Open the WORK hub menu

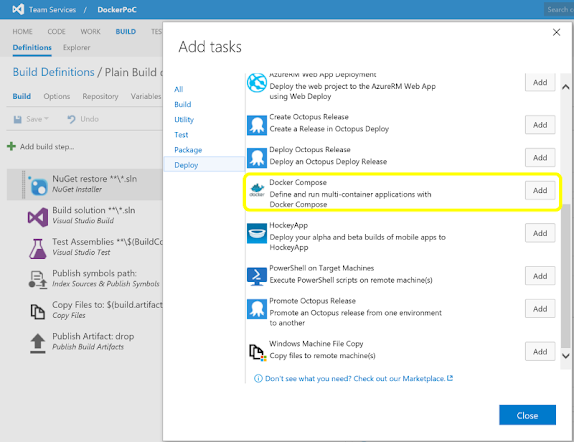tap(90, 31)
